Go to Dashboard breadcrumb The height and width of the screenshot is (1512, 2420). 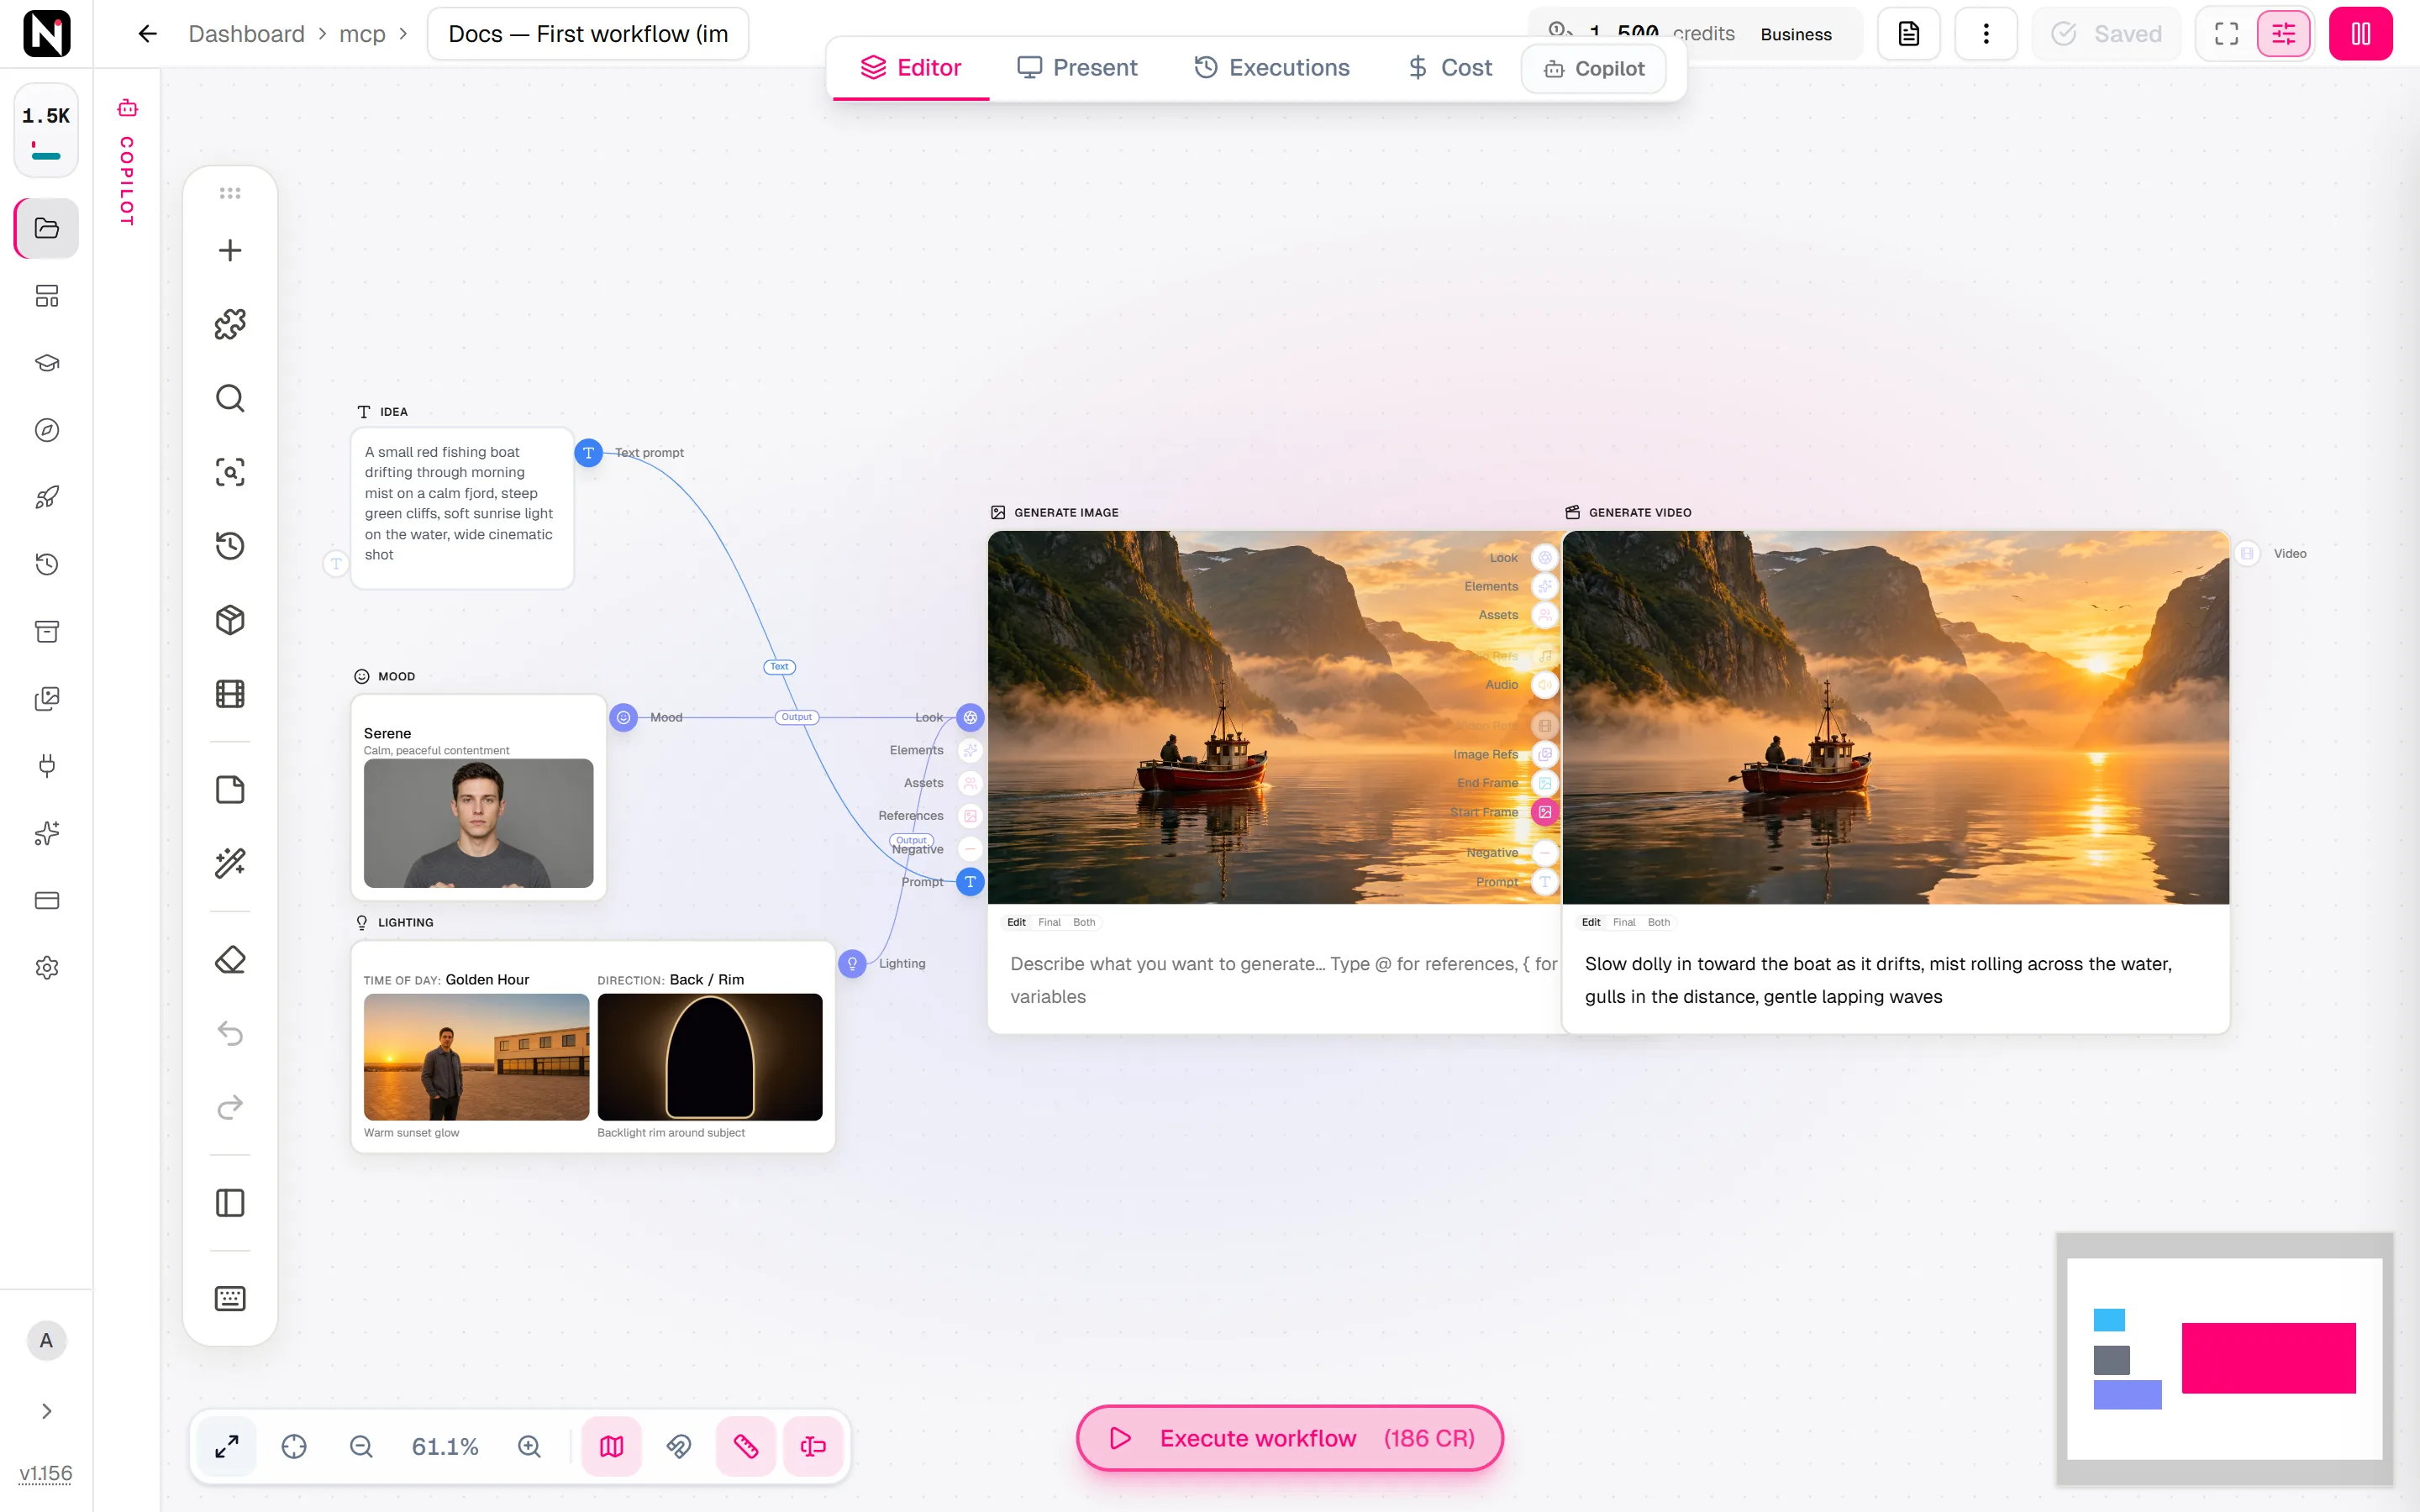click(x=246, y=34)
